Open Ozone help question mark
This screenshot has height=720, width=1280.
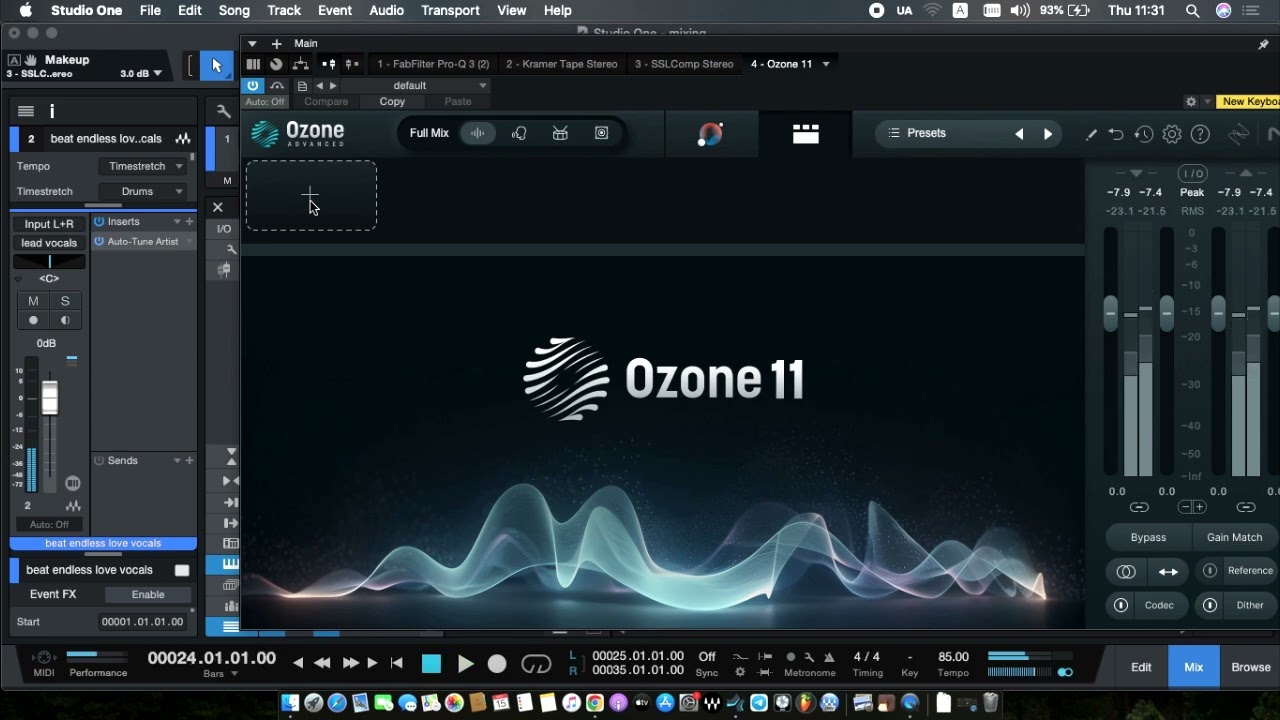[x=1200, y=134]
